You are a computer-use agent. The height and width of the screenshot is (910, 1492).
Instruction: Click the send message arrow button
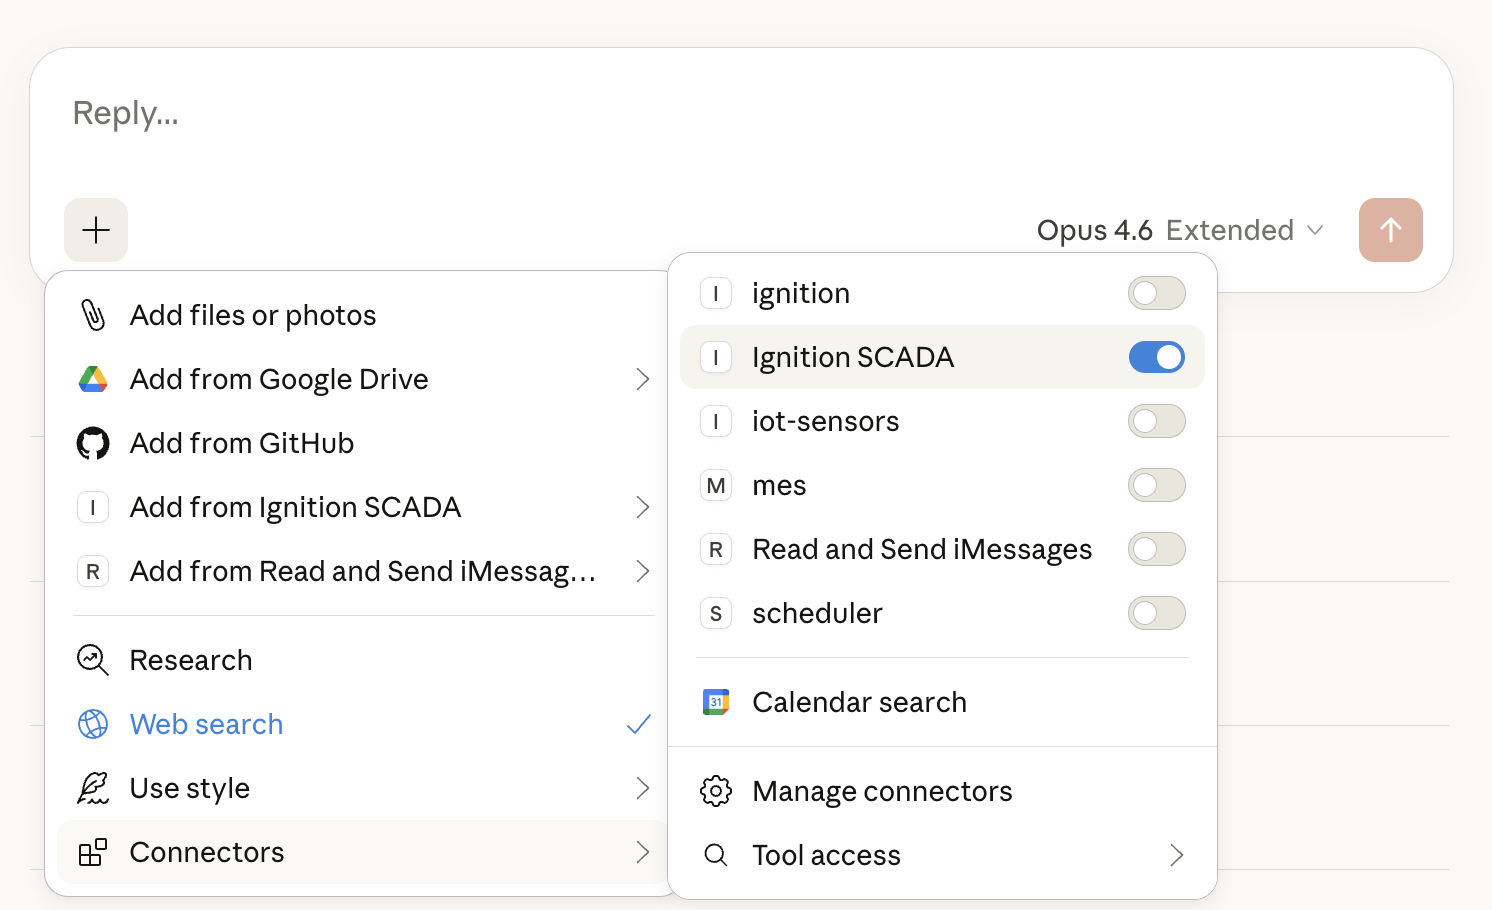[x=1390, y=230]
